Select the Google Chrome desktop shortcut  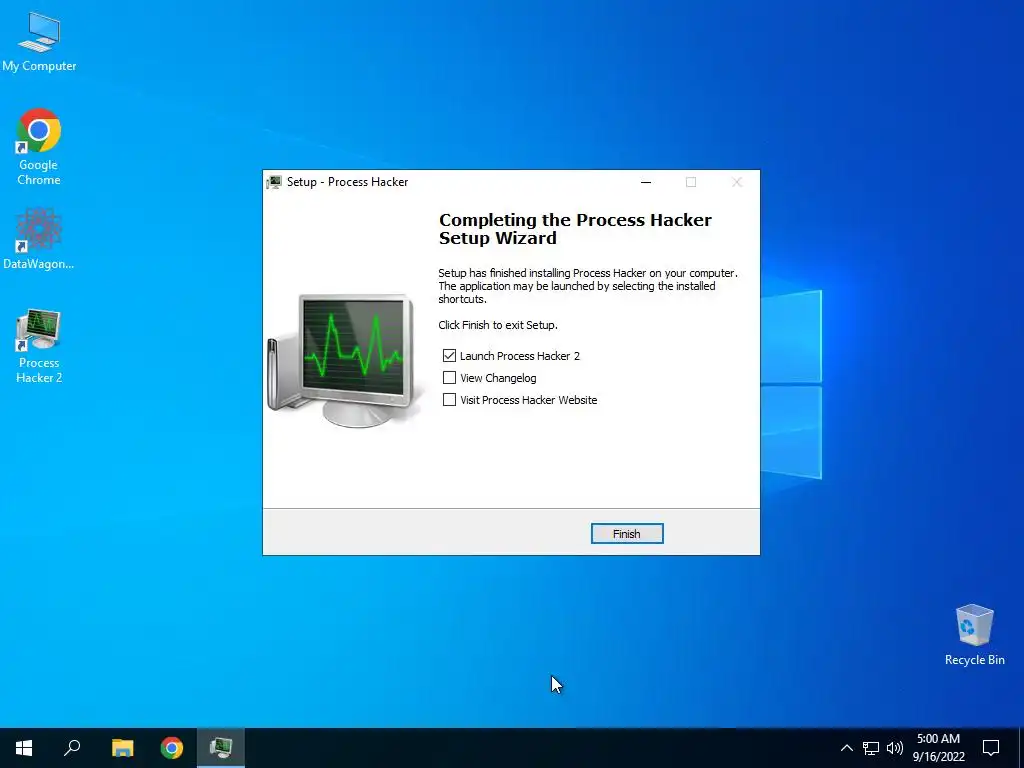(39, 147)
